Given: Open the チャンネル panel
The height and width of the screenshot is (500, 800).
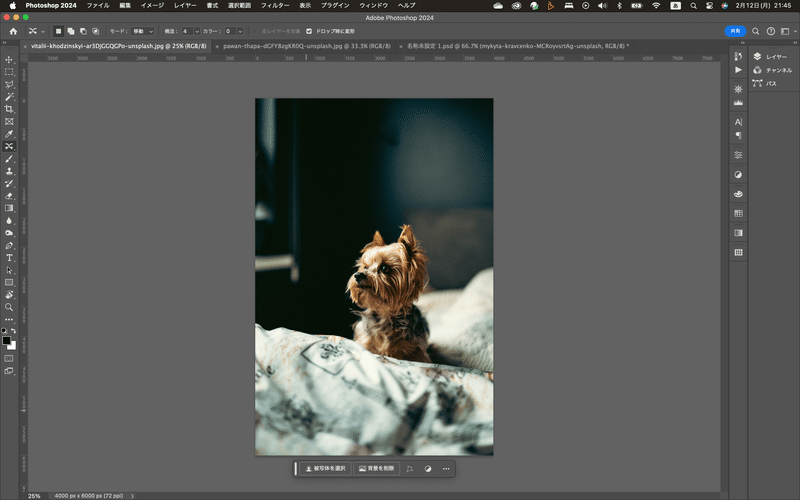Looking at the screenshot, I should point(772,70).
